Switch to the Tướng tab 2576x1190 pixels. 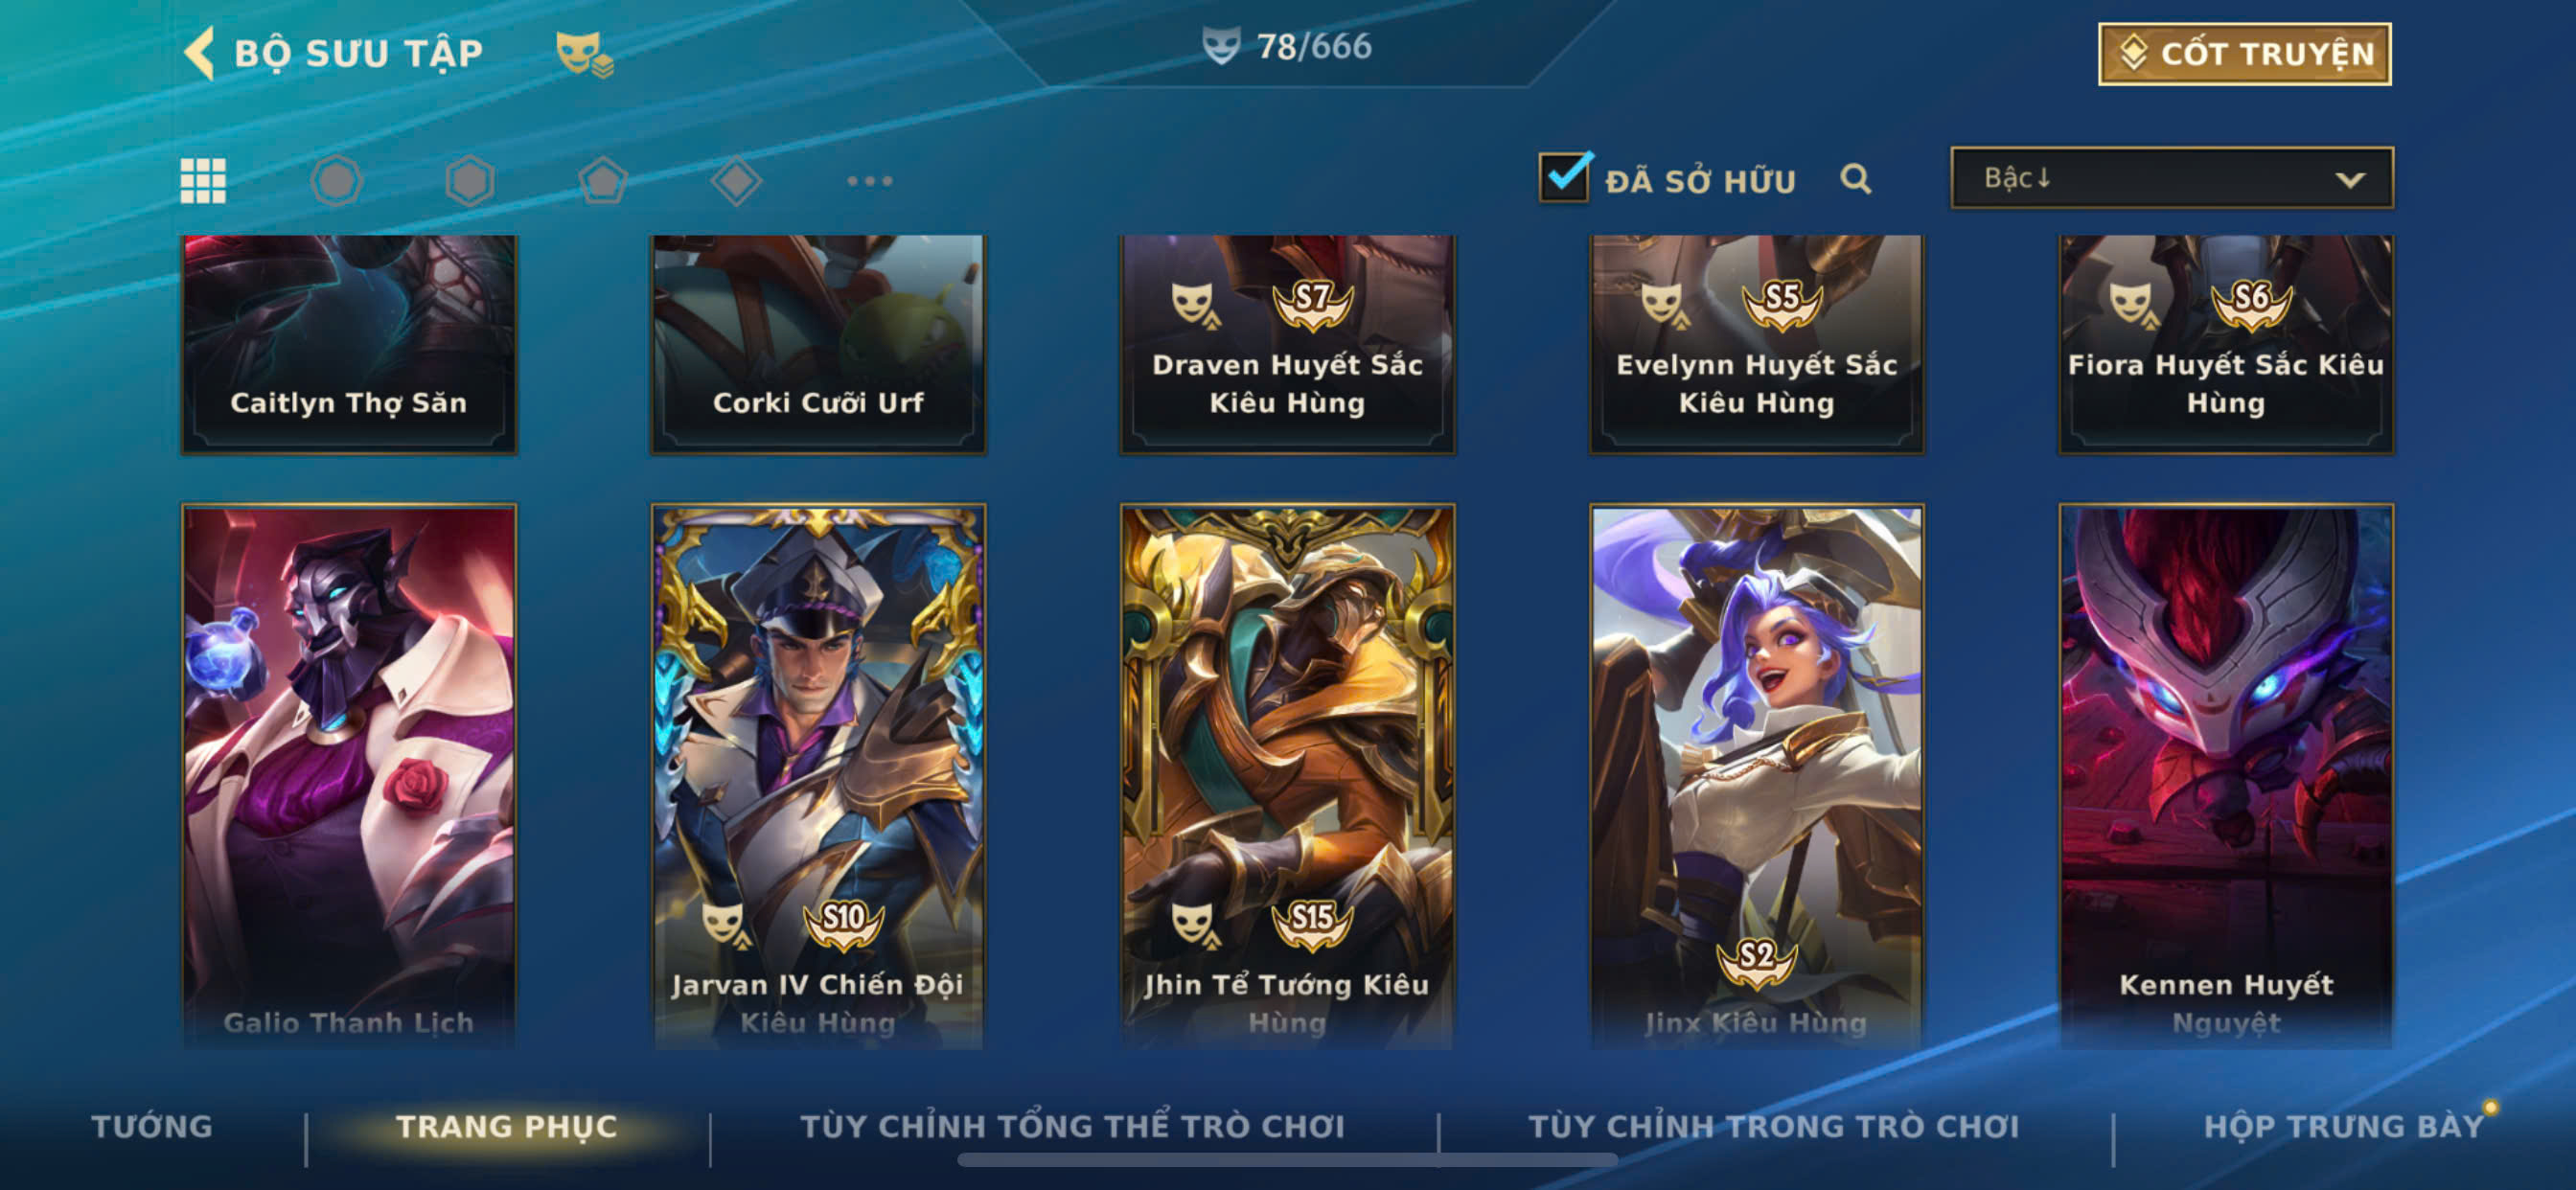(x=152, y=1126)
